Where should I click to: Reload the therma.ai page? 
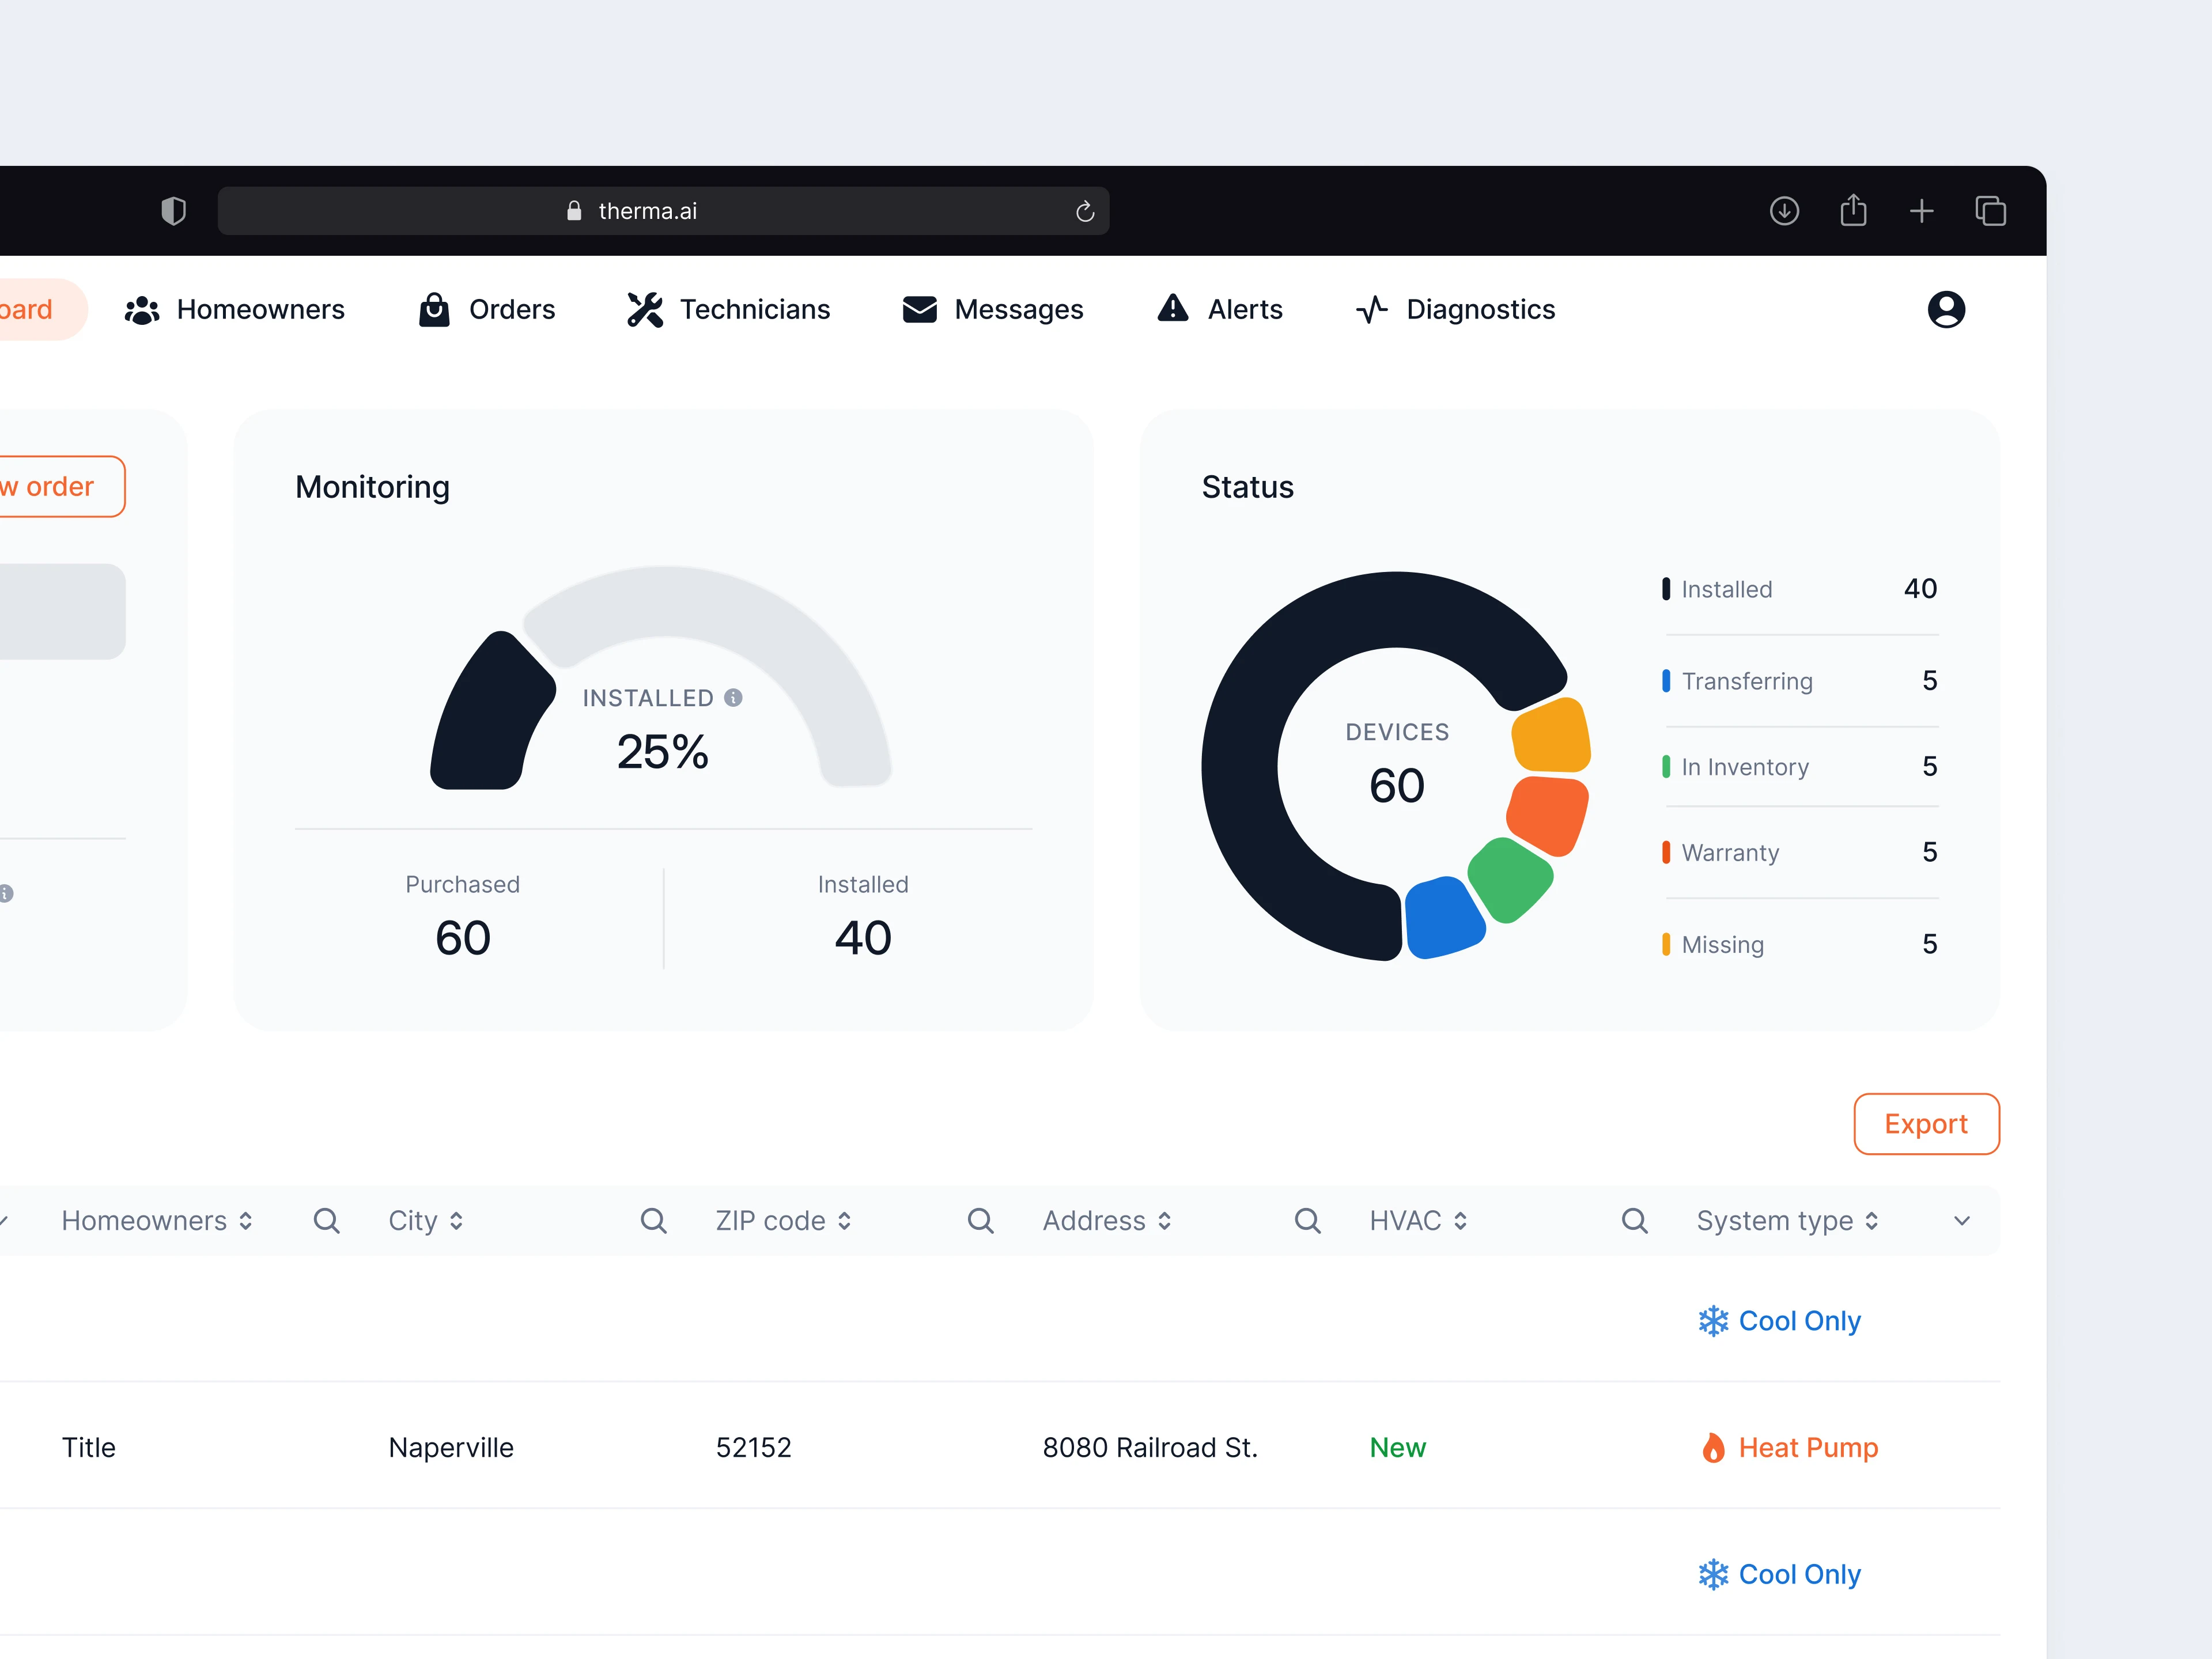click(x=1085, y=211)
